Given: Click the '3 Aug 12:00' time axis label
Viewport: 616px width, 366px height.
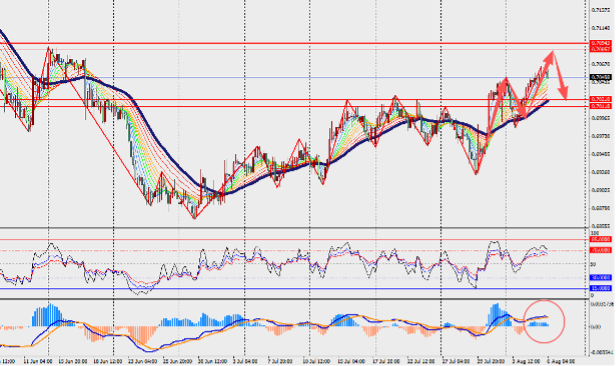Looking at the screenshot, I should (x=525, y=361).
